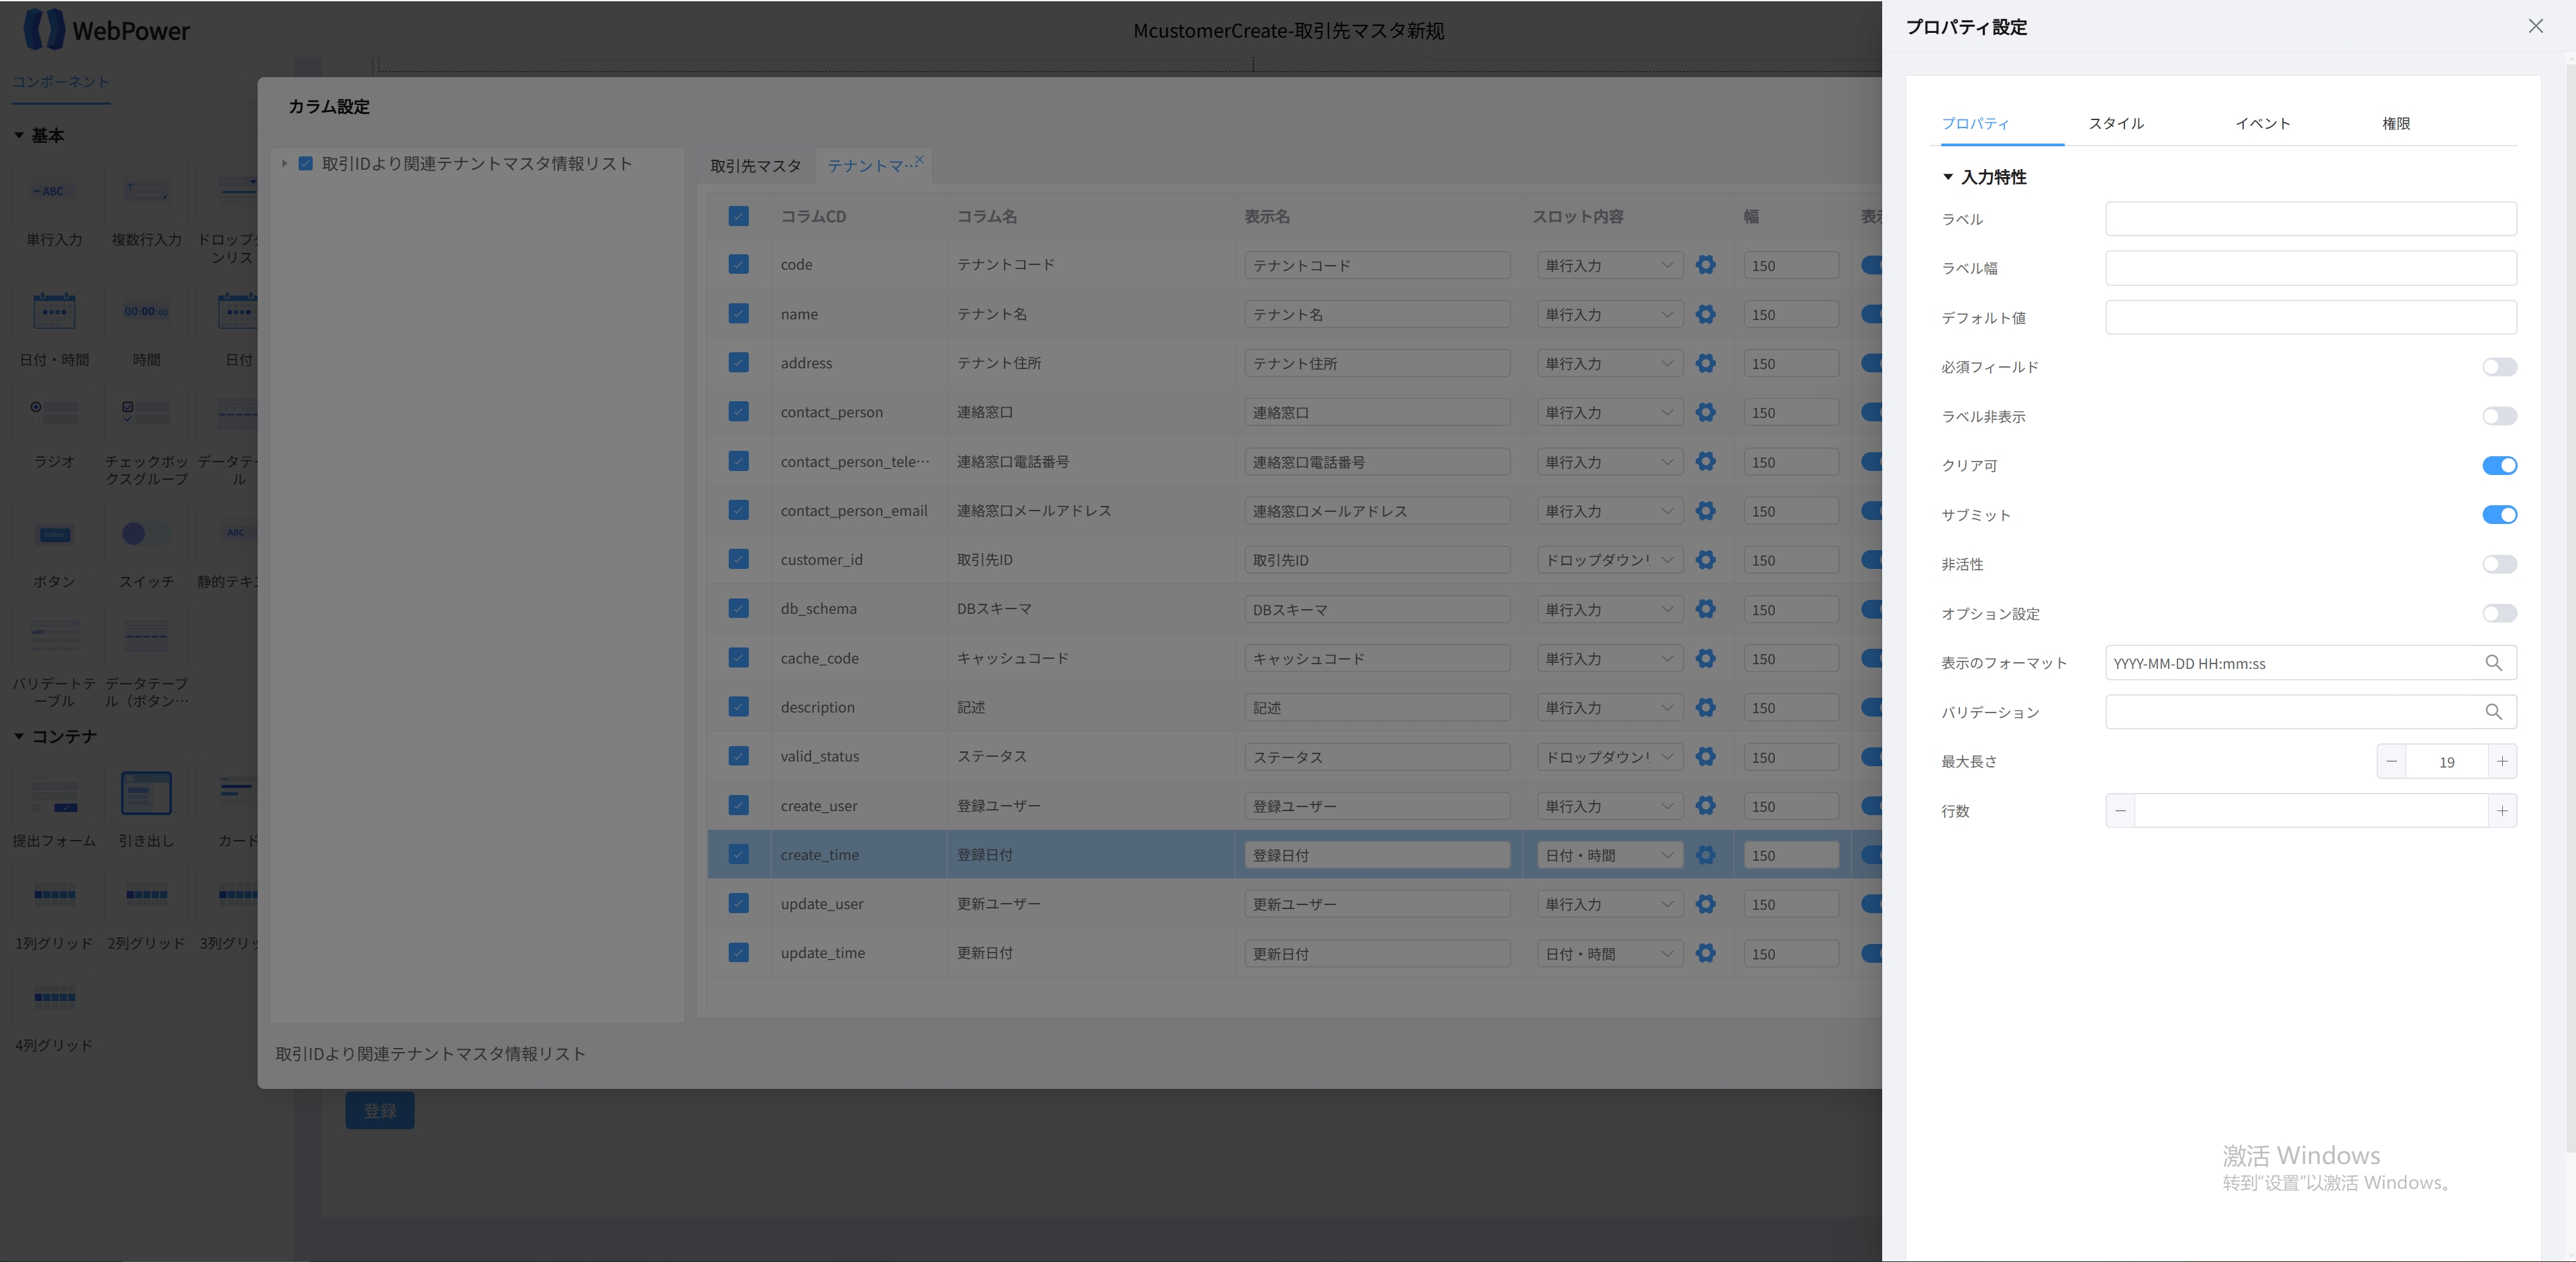Open settings gear for update_user row
This screenshot has height=1262, width=2576.
(1706, 904)
